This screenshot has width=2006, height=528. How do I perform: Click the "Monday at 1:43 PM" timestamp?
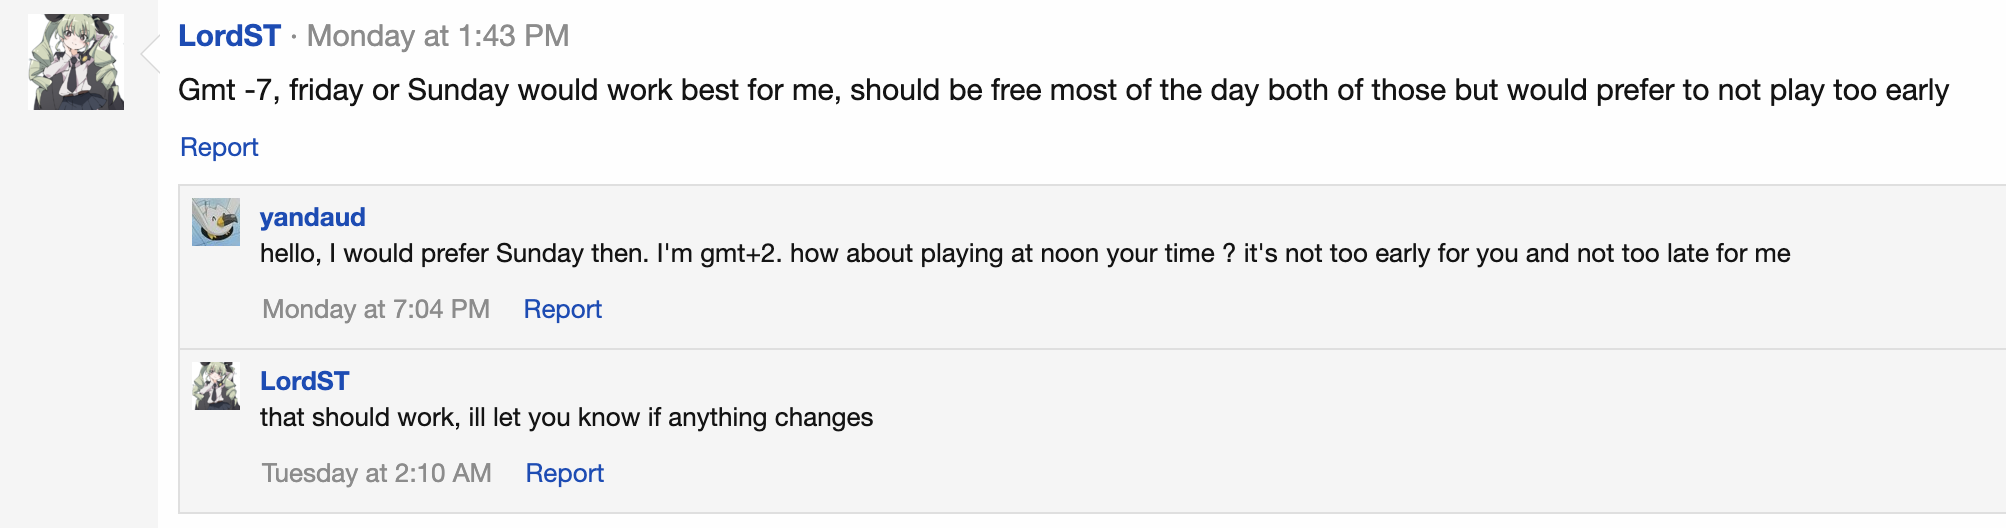pyautogui.click(x=437, y=36)
